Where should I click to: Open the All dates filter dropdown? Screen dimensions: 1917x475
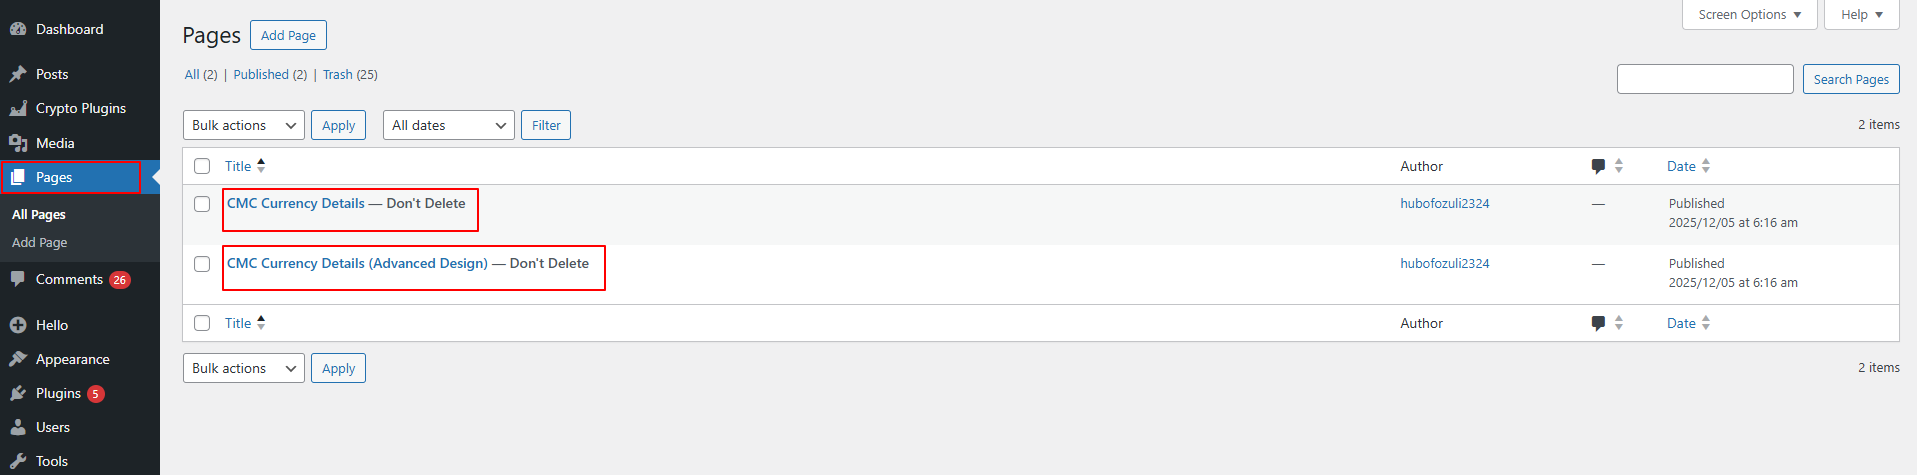pos(448,125)
